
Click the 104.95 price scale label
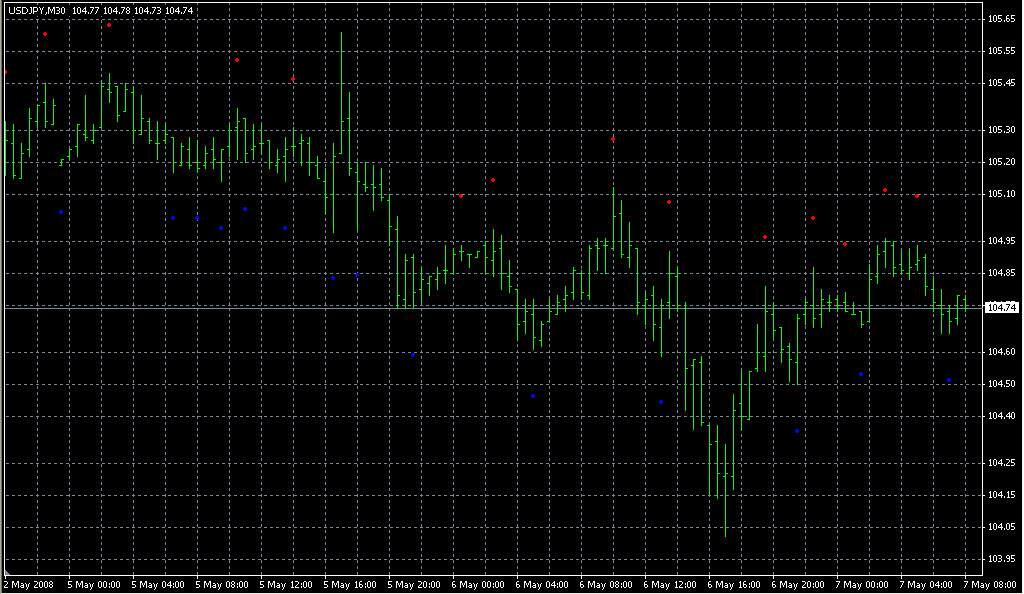[x=1001, y=241]
